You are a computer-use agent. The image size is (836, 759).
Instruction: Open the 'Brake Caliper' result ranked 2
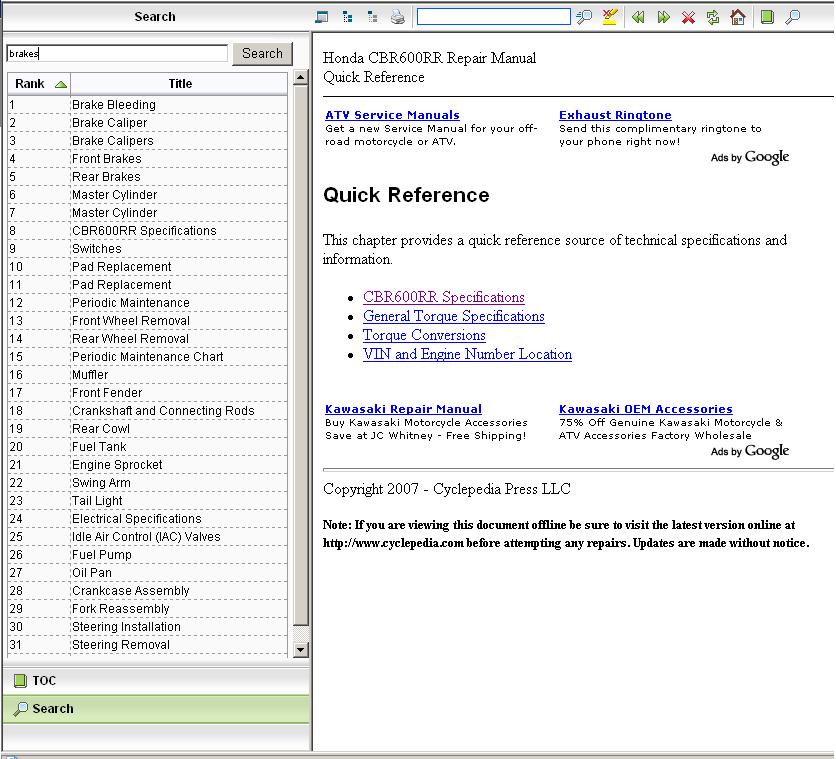coord(148,123)
